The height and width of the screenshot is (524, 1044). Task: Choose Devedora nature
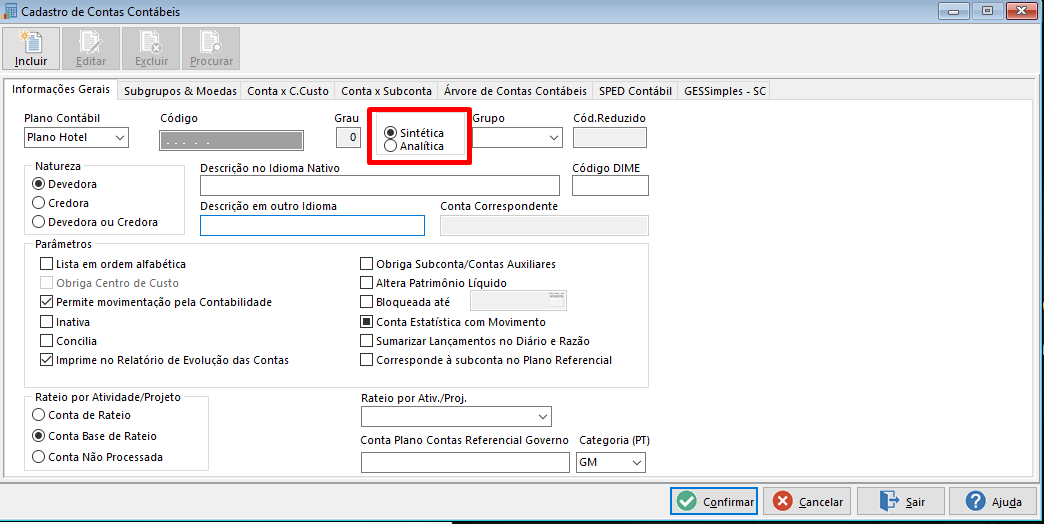65,184
